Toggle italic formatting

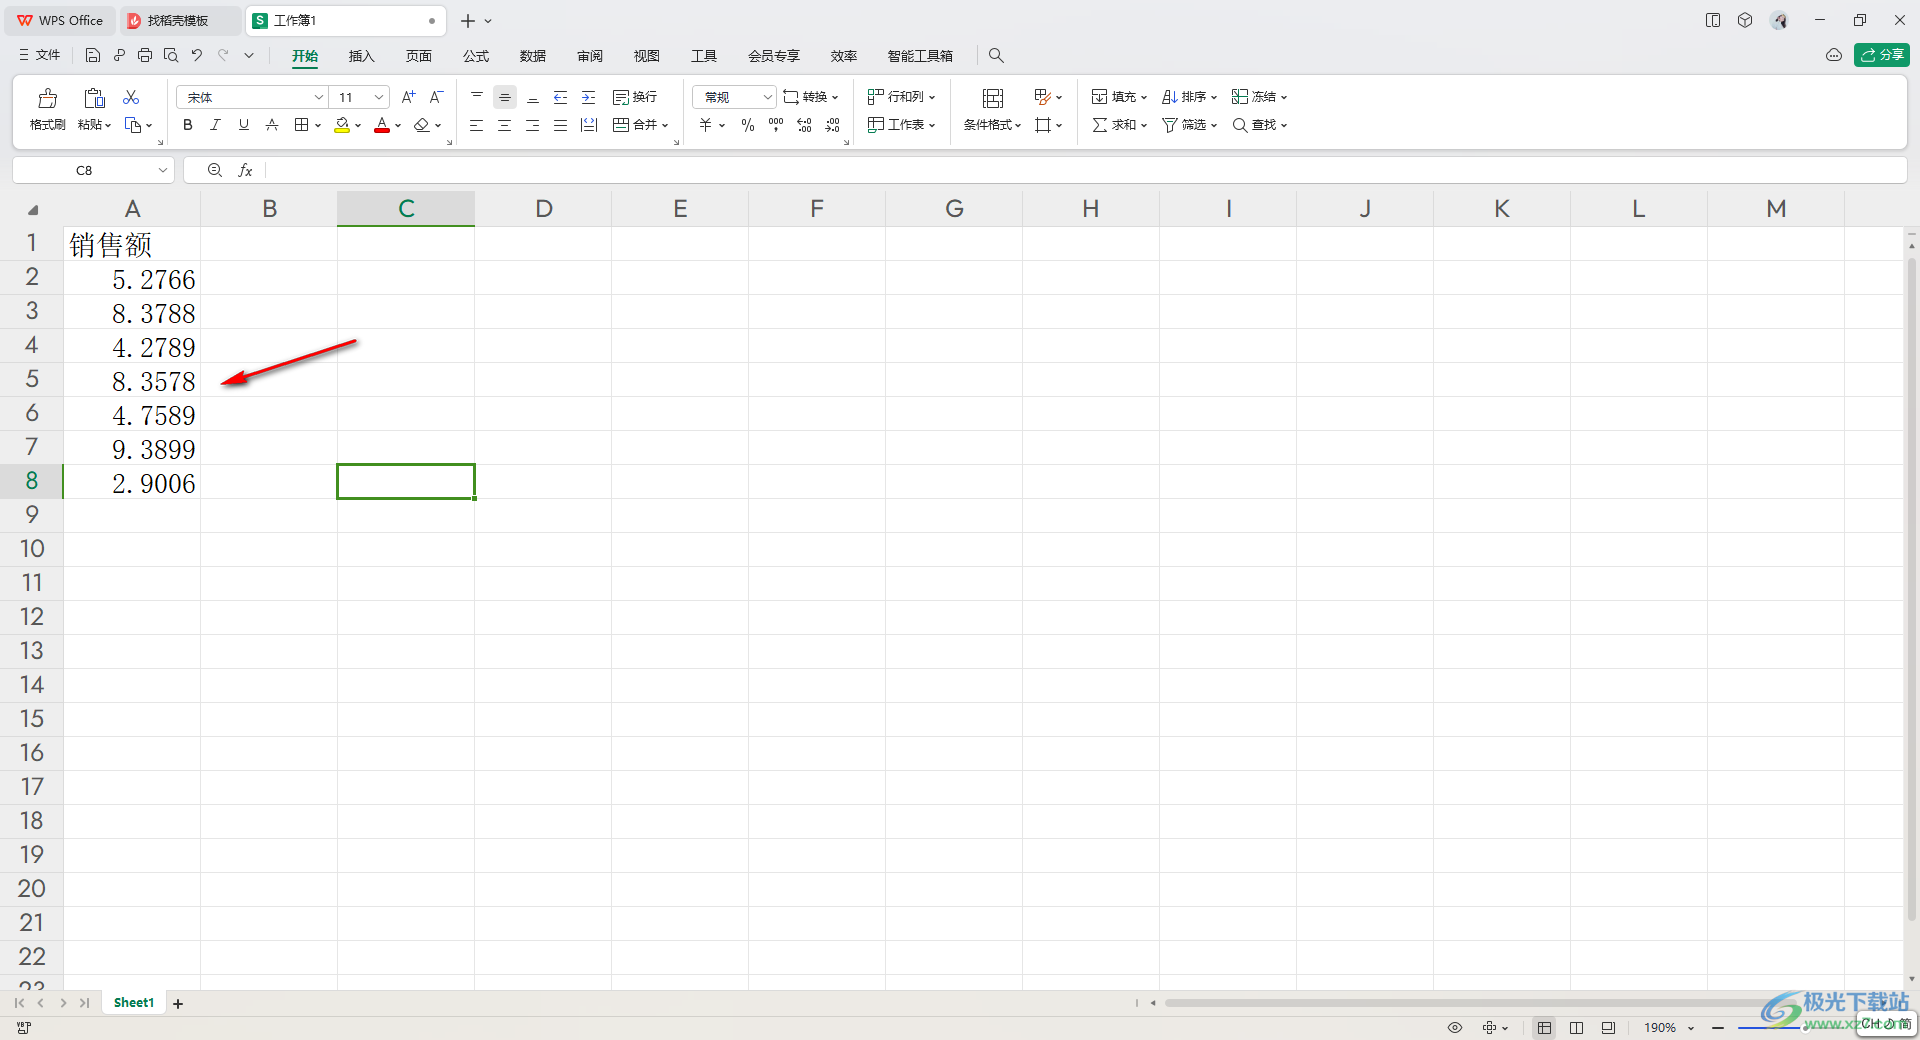point(215,125)
